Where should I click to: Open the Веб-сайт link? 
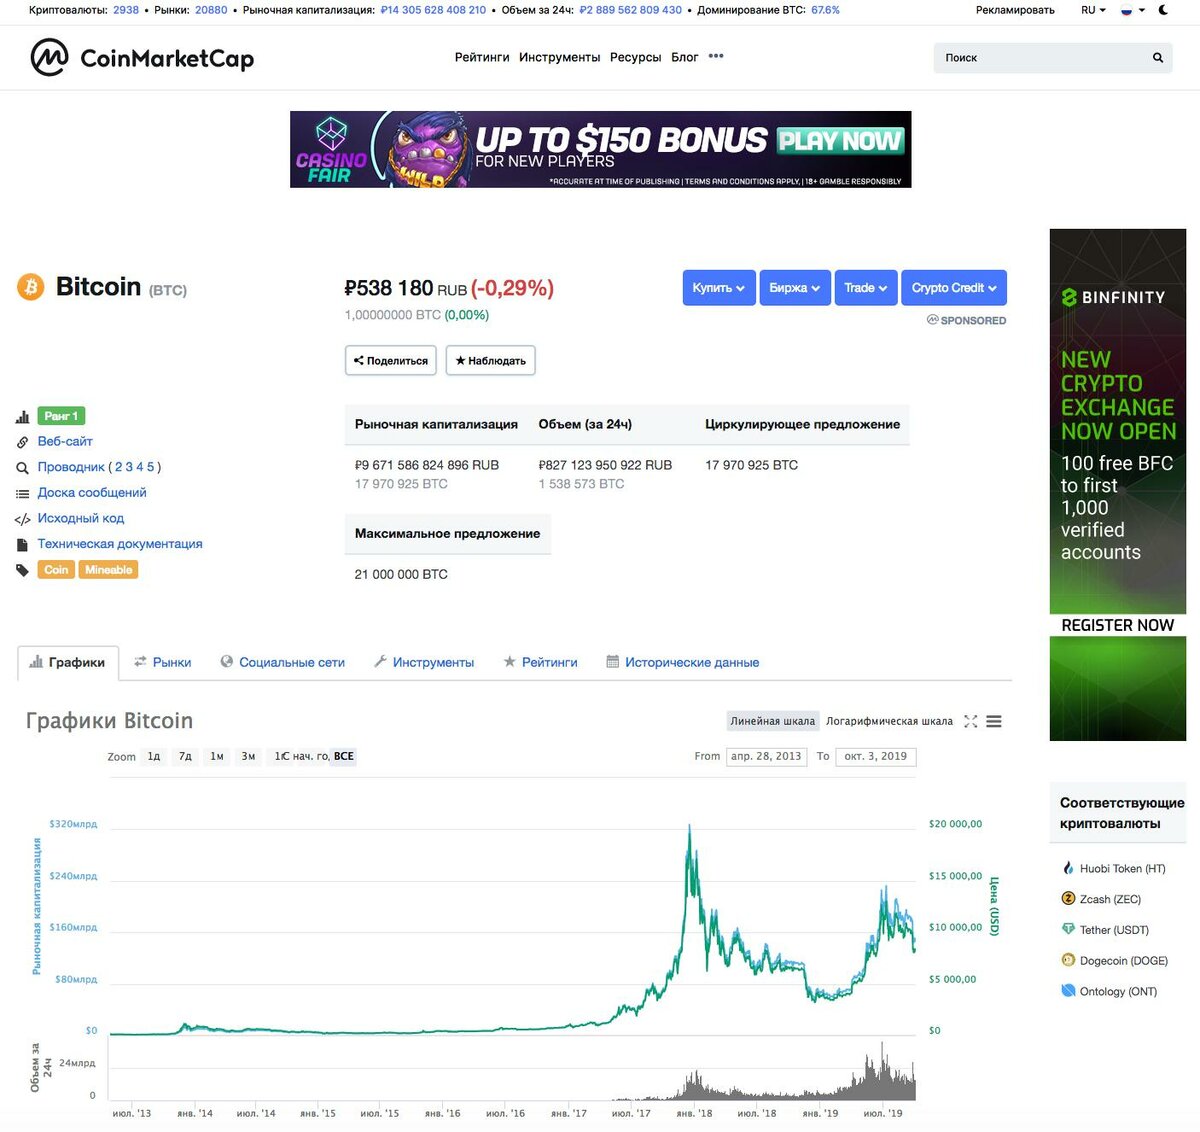click(65, 441)
